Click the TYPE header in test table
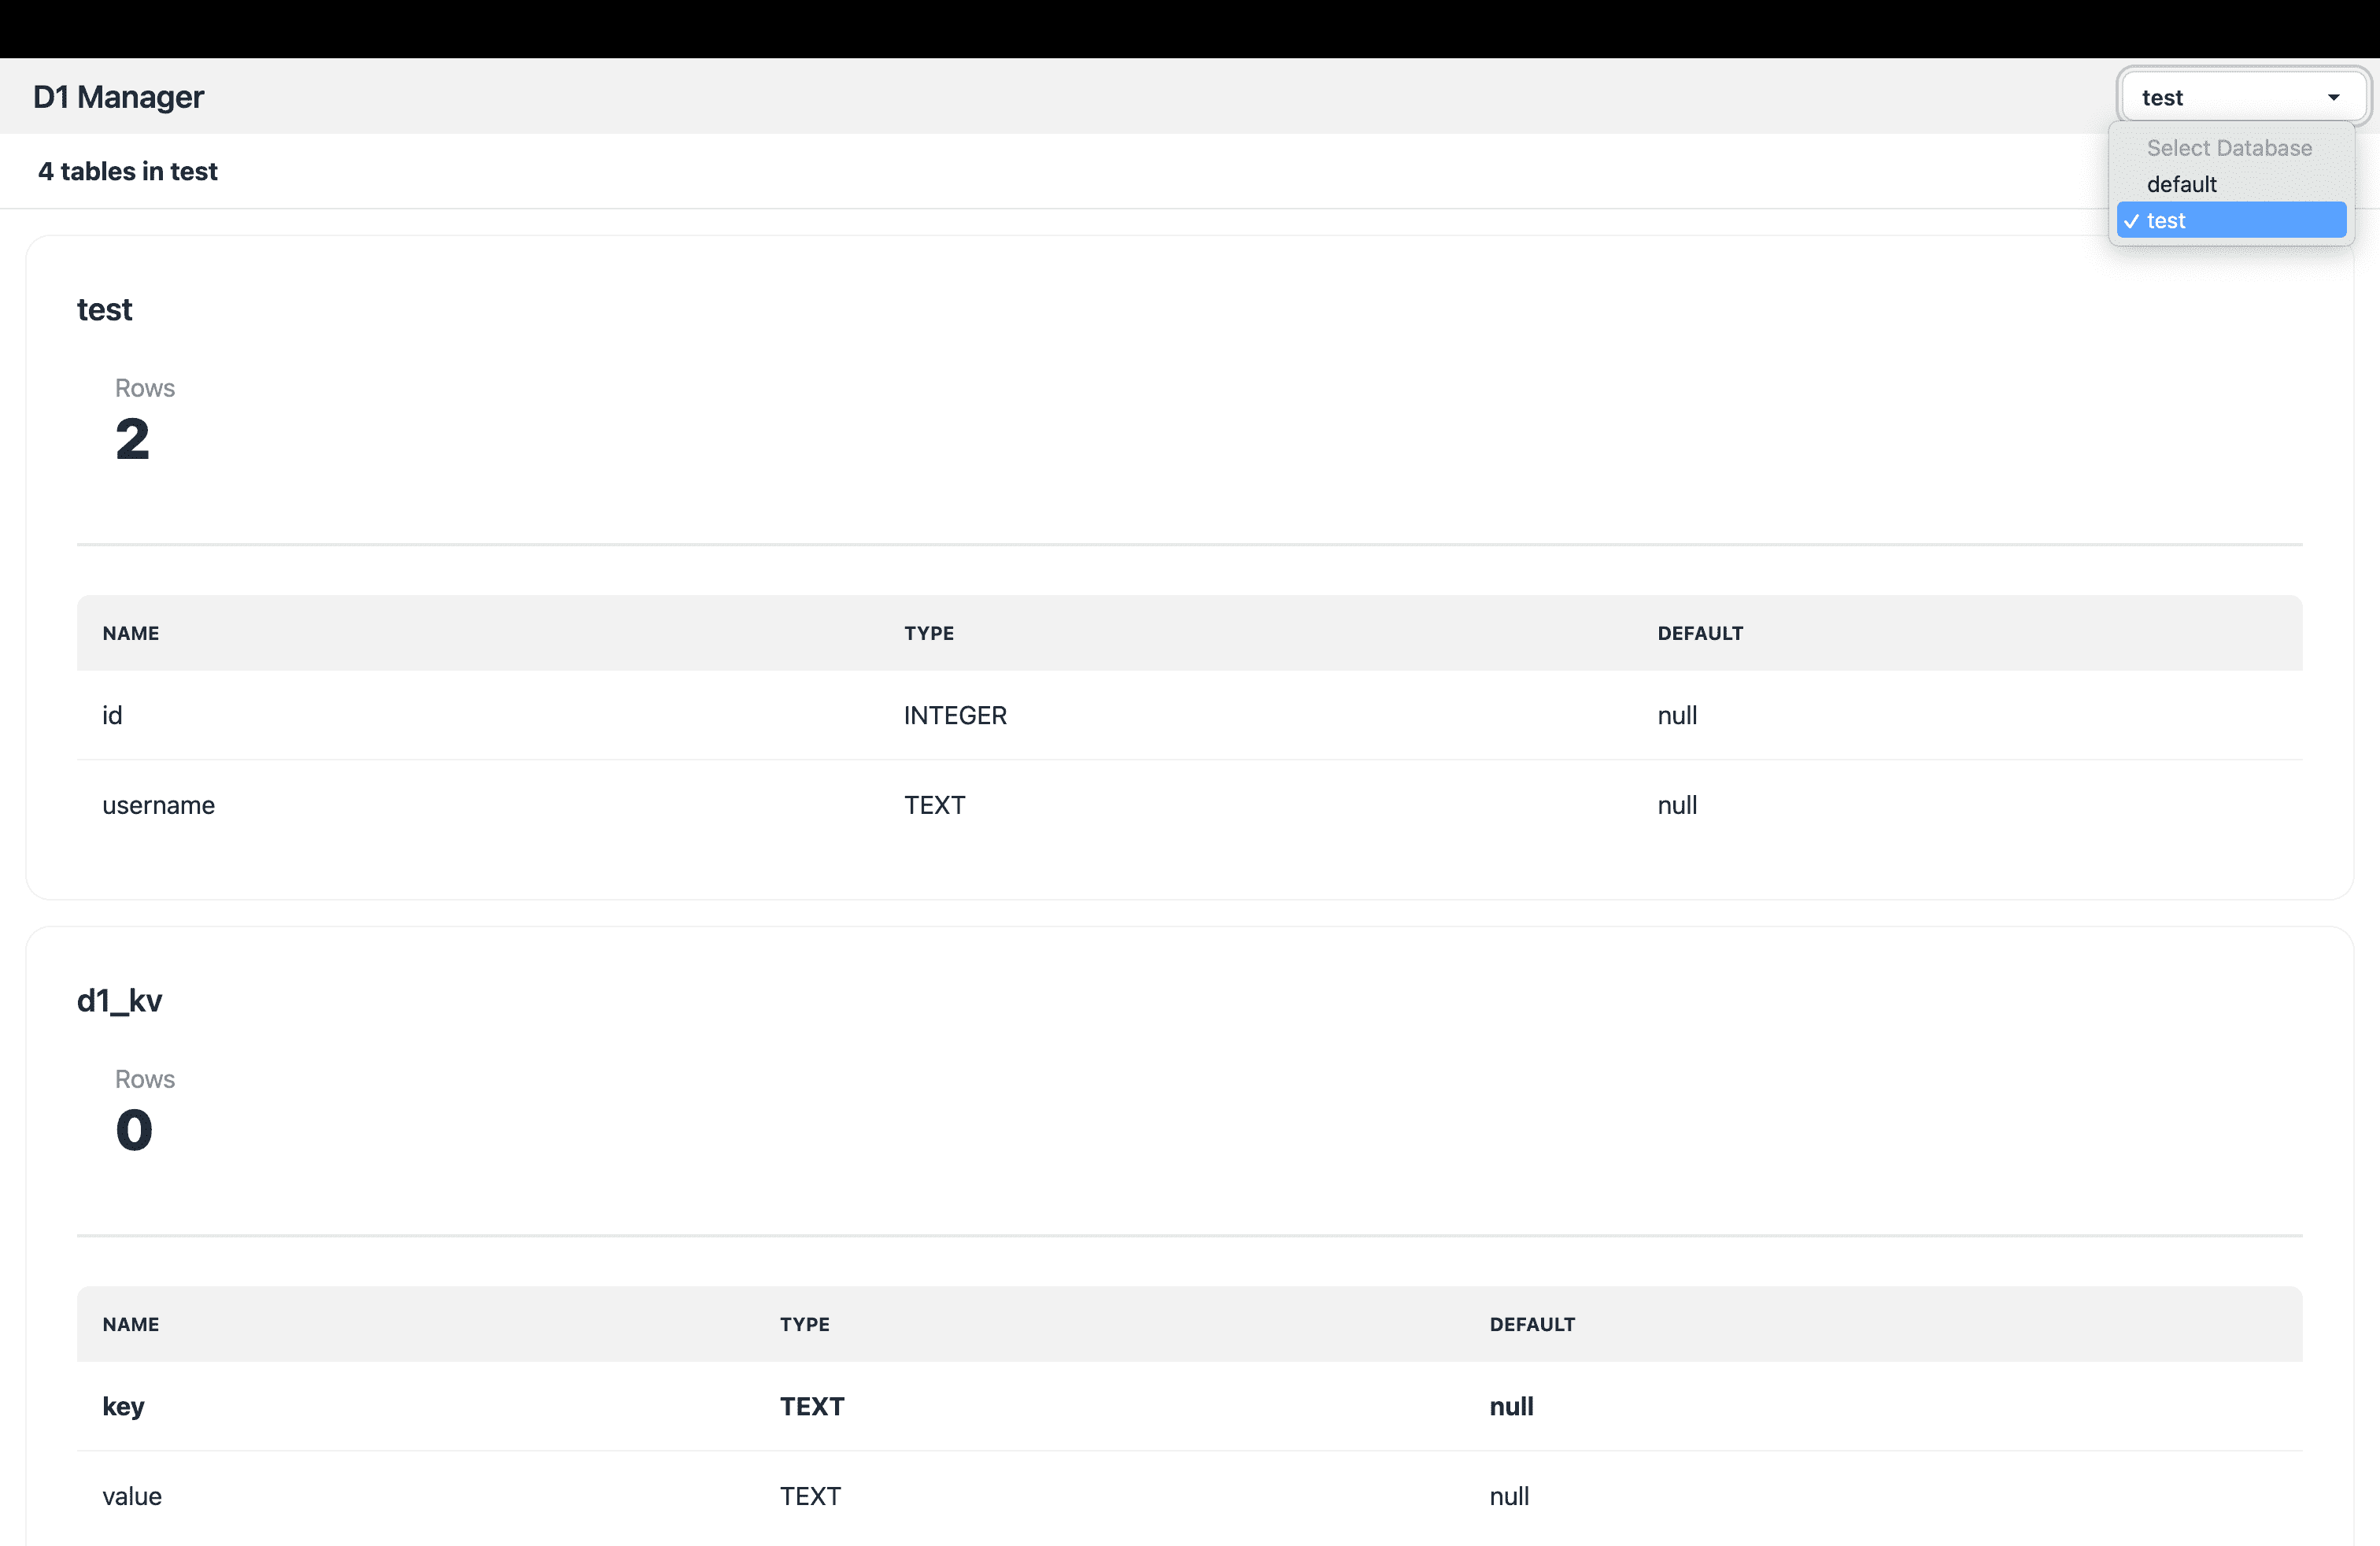Image resolution: width=2380 pixels, height=1546 pixels. click(x=929, y=633)
